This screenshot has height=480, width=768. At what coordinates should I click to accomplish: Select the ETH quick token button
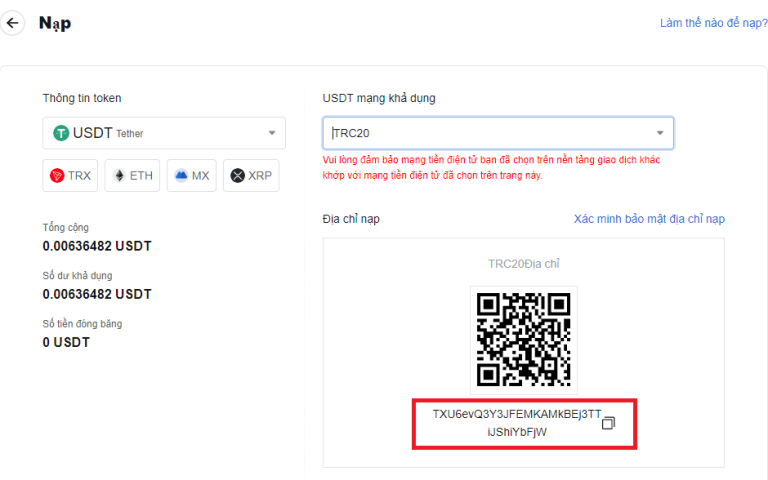coord(132,175)
